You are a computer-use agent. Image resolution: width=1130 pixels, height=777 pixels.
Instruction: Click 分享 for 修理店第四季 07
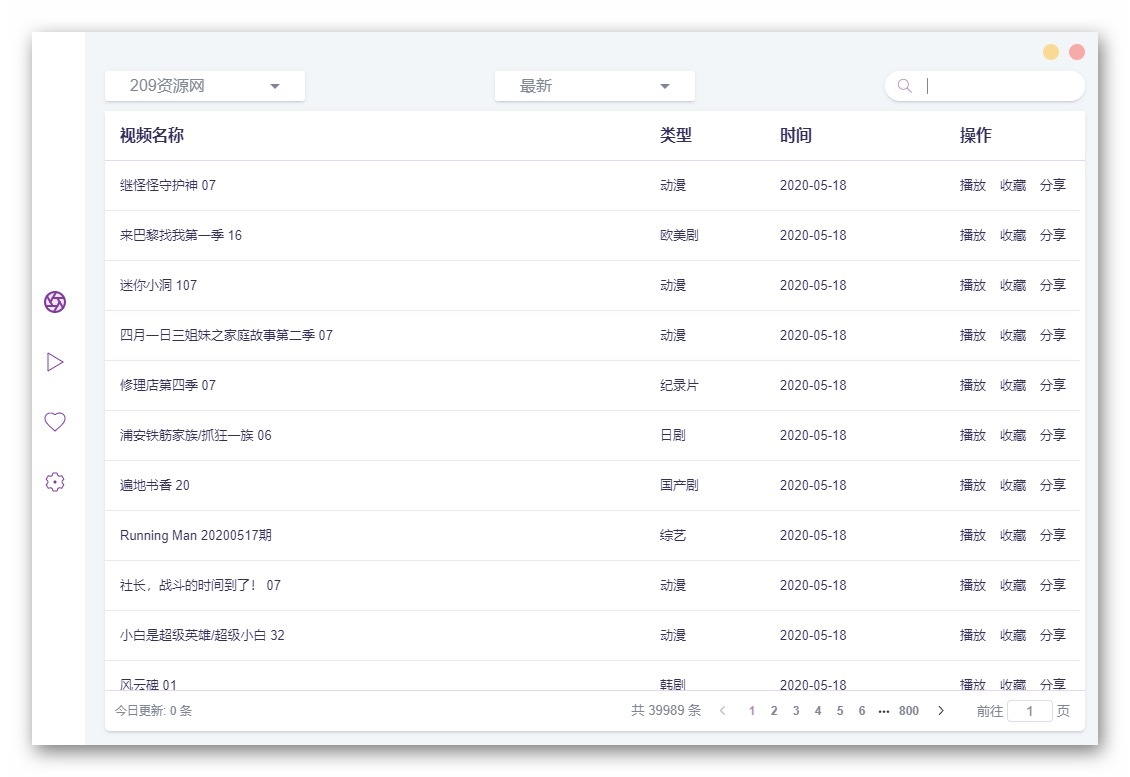(x=1052, y=385)
